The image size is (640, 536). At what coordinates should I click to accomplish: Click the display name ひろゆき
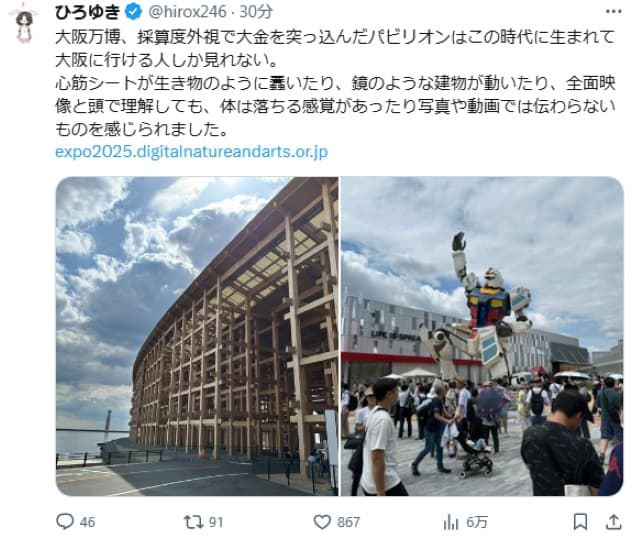[x=87, y=12]
